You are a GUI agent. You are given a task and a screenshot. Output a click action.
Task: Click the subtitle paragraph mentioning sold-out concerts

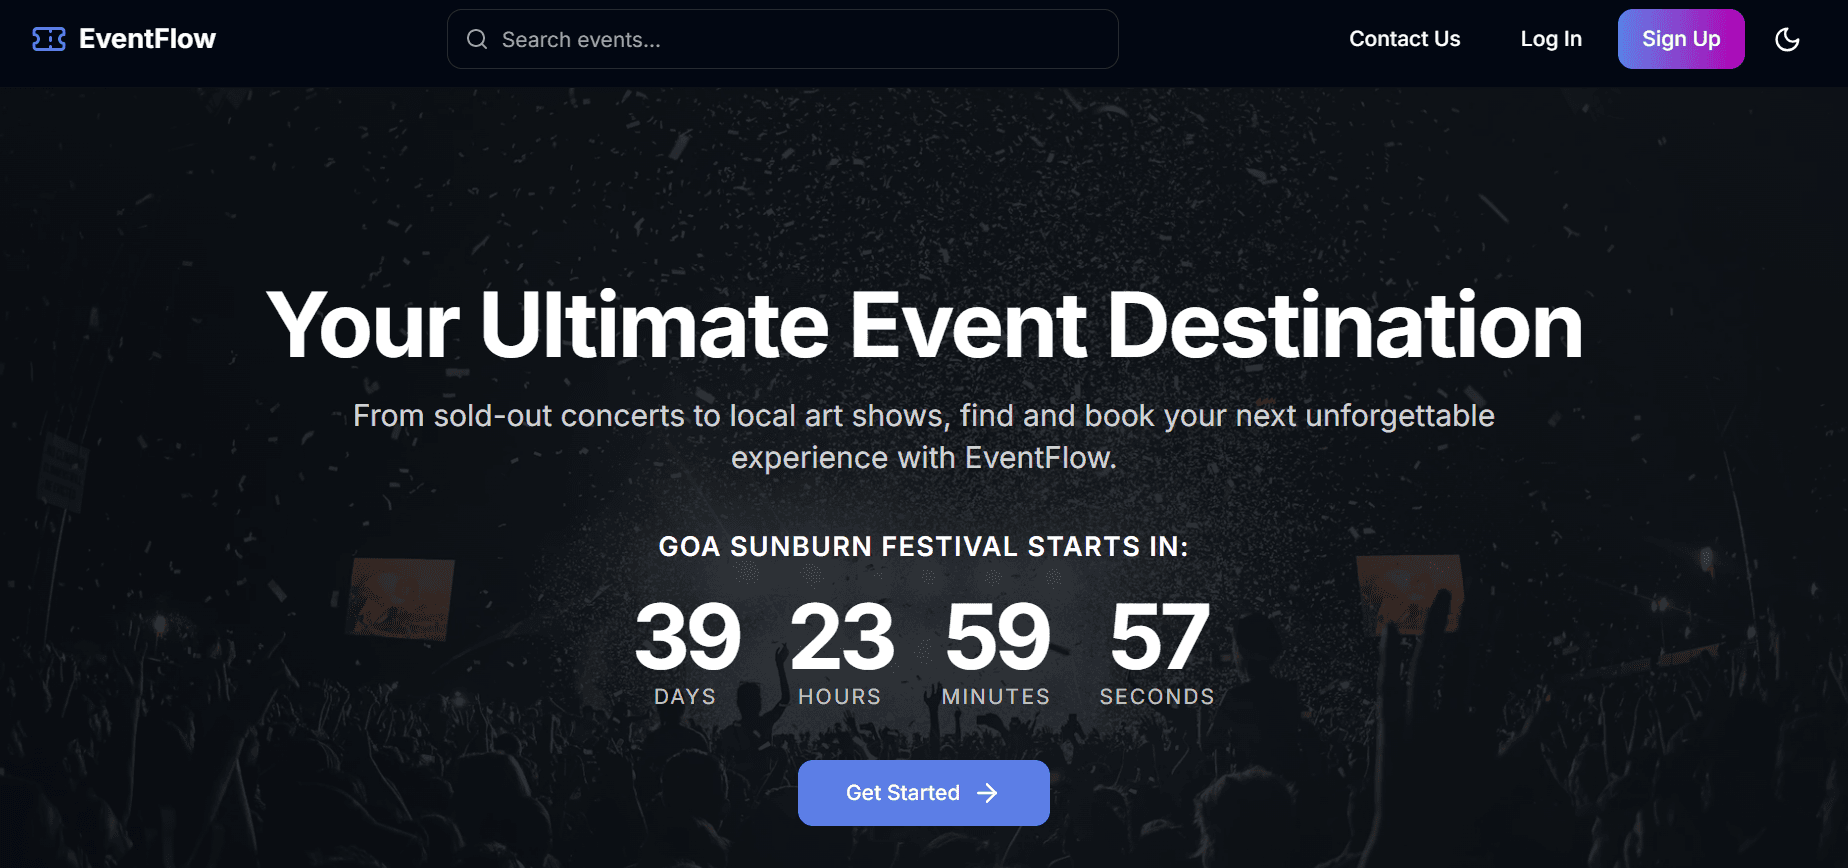coord(924,436)
